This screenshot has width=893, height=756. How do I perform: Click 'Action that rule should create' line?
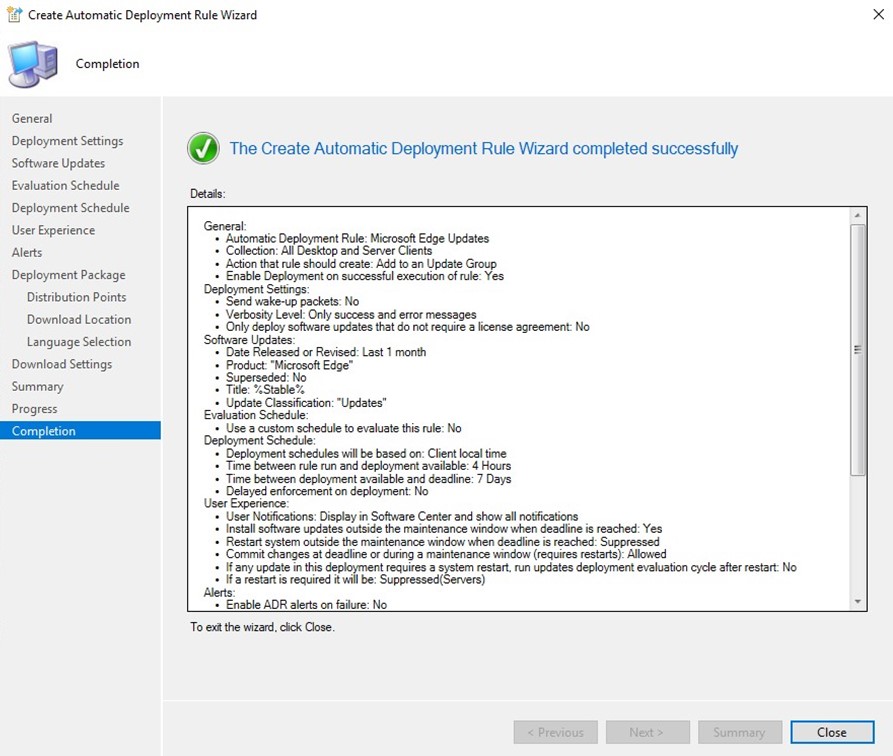point(361,264)
